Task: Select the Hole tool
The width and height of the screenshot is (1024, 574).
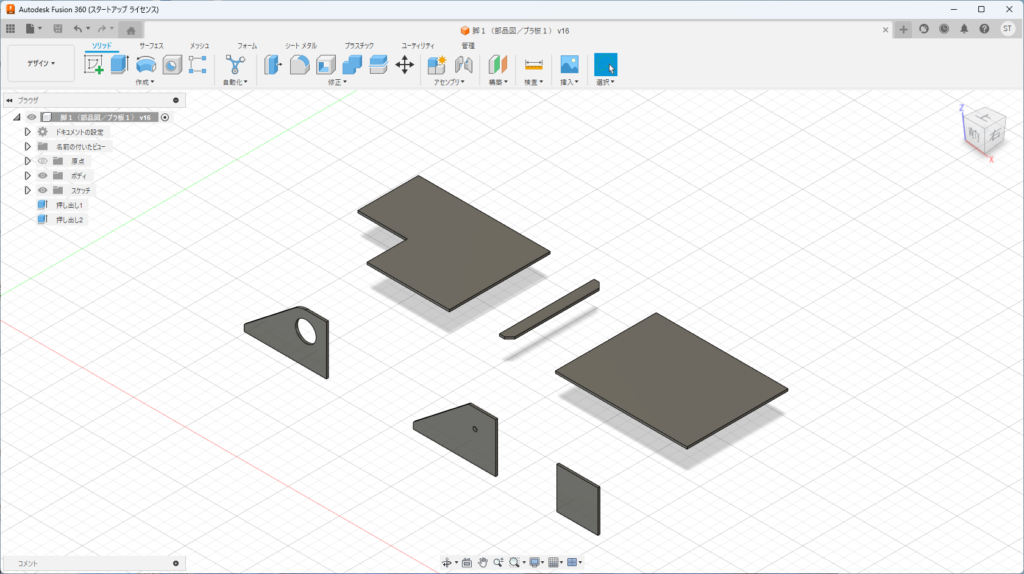Action: [172, 65]
